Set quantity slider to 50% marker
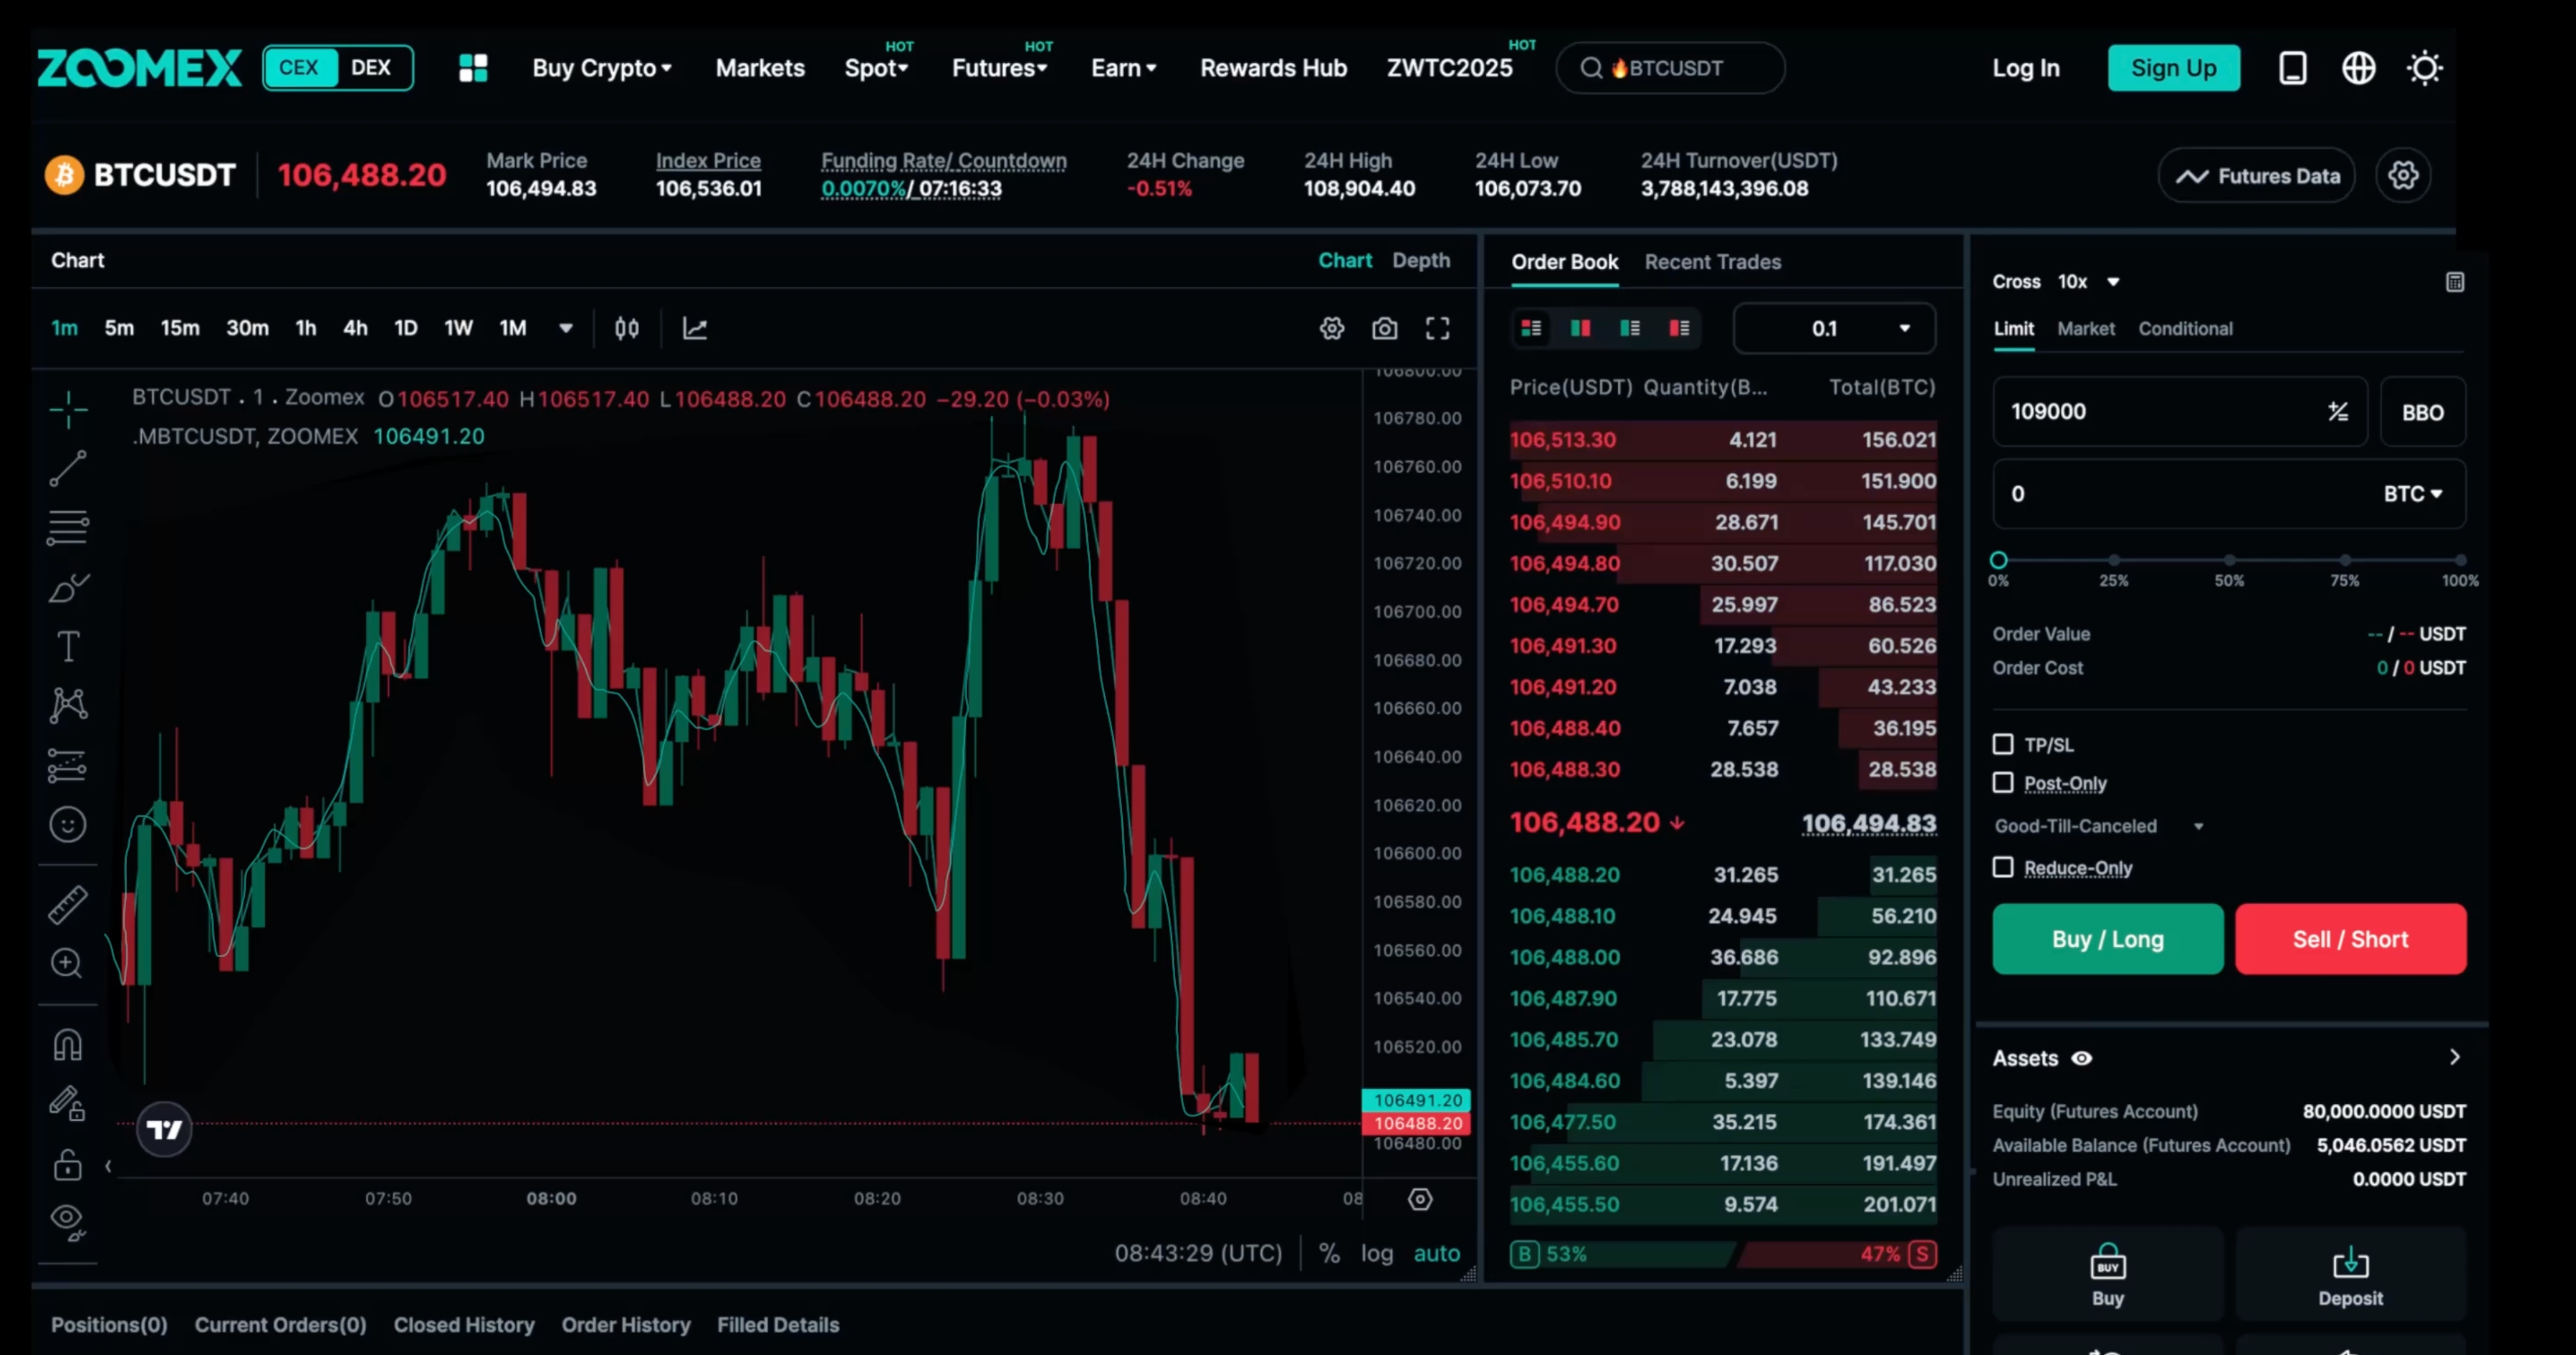 [x=2229, y=560]
